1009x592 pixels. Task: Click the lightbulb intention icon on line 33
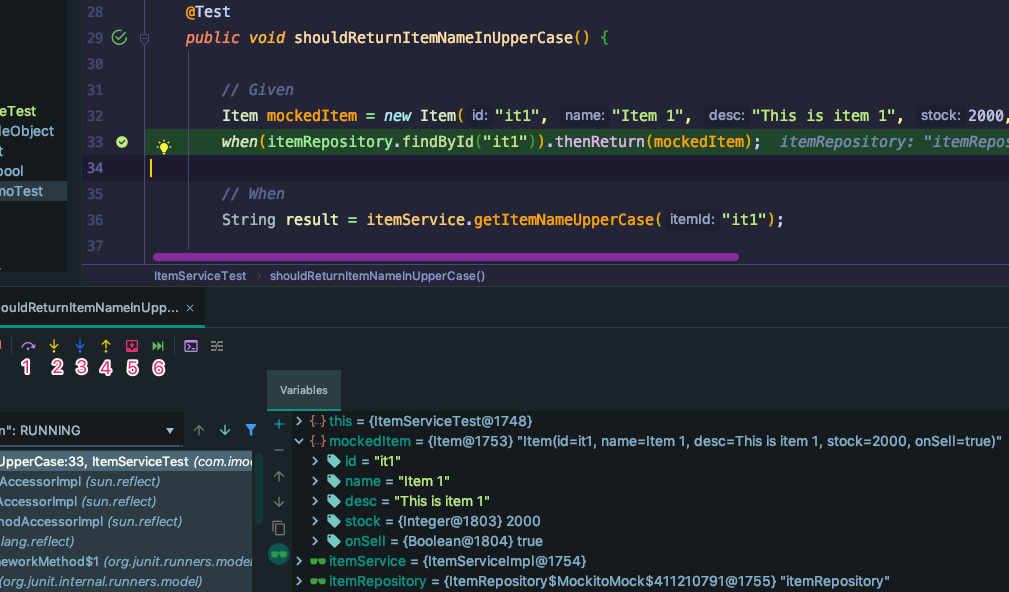point(164,147)
